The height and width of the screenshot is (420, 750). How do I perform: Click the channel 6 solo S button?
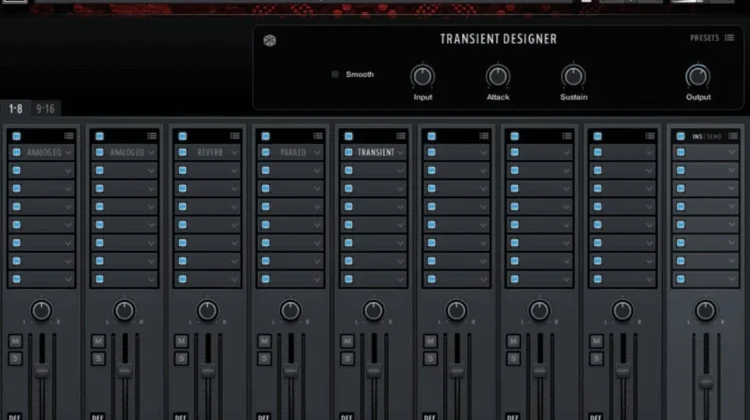pyautogui.click(x=430, y=358)
